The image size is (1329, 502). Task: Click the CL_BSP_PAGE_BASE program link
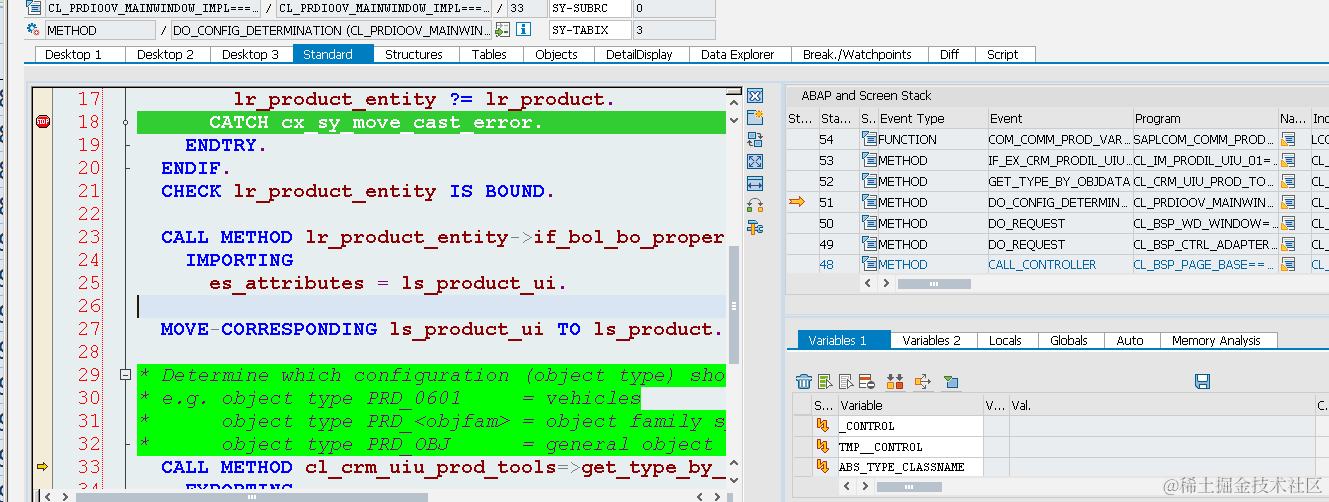pyautogui.click(x=1201, y=265)
